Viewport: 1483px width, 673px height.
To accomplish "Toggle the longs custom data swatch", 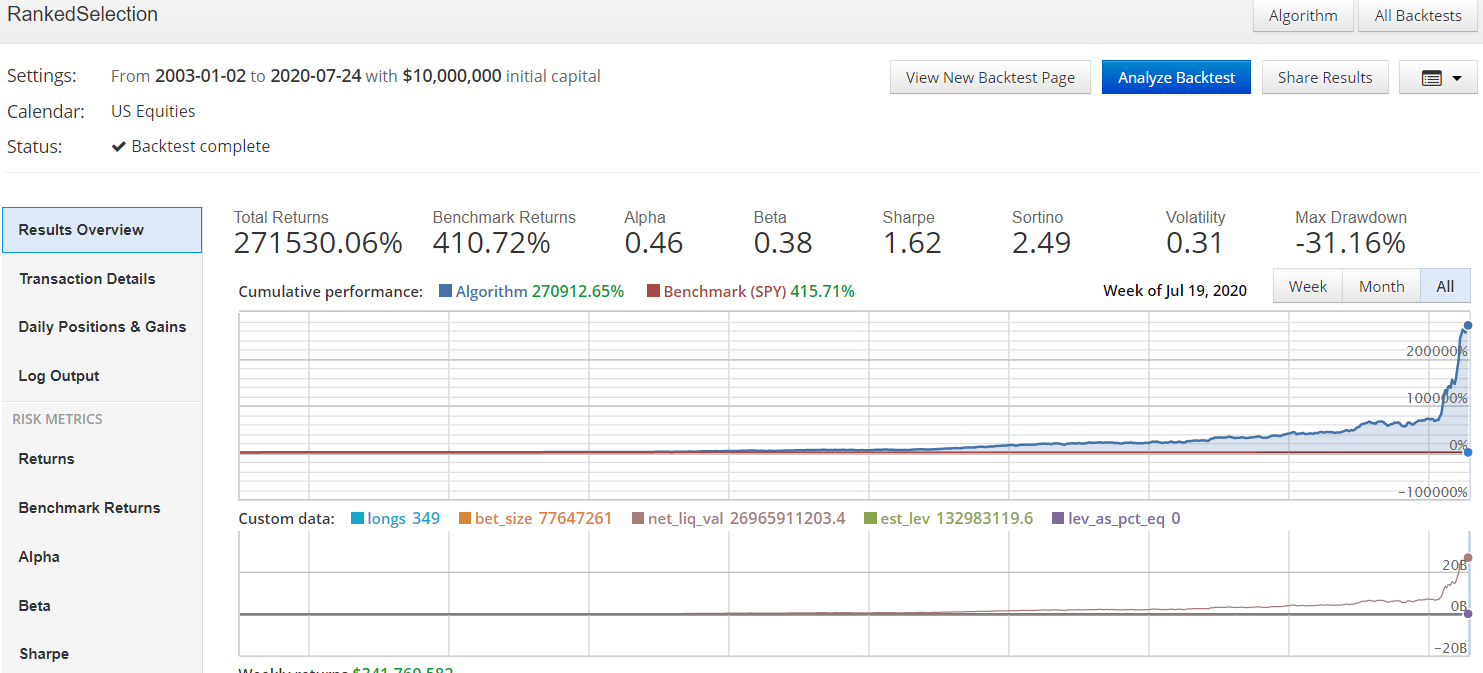I will pyautogui.click(x=357, y=519).
